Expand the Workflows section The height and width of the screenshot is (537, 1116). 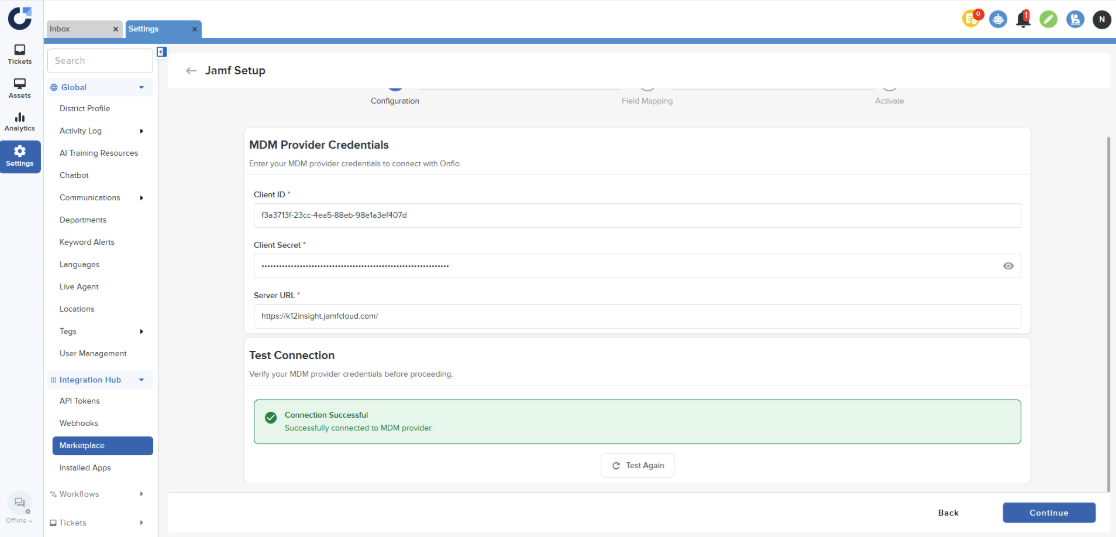point(141,494)
